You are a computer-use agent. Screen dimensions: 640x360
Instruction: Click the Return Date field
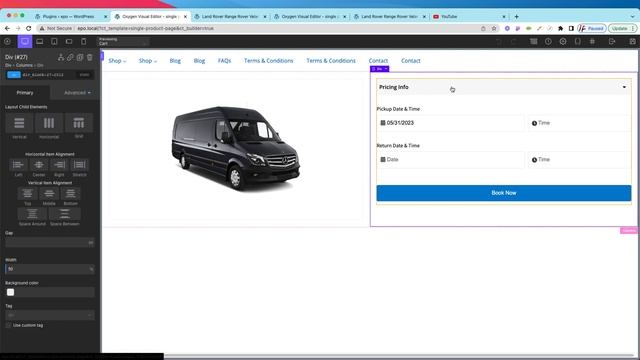tap(451, 160)
